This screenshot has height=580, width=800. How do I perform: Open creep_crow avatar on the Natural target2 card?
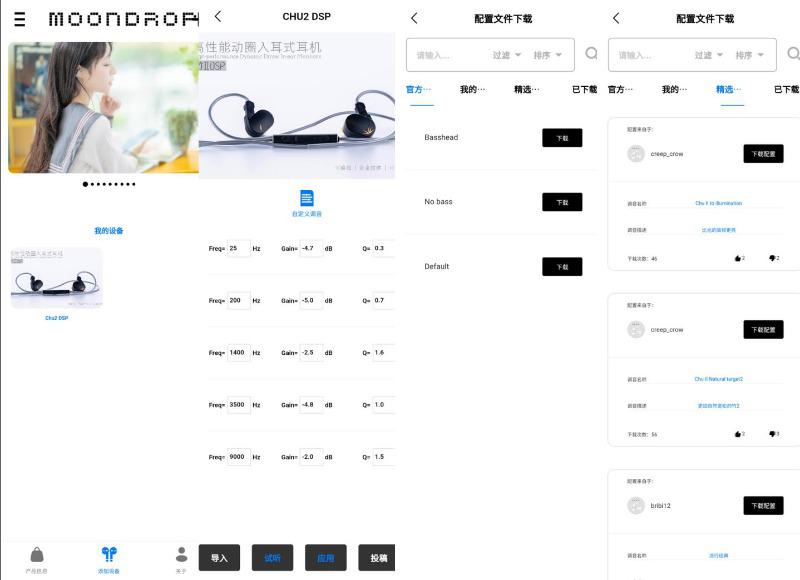coord(636,330)
